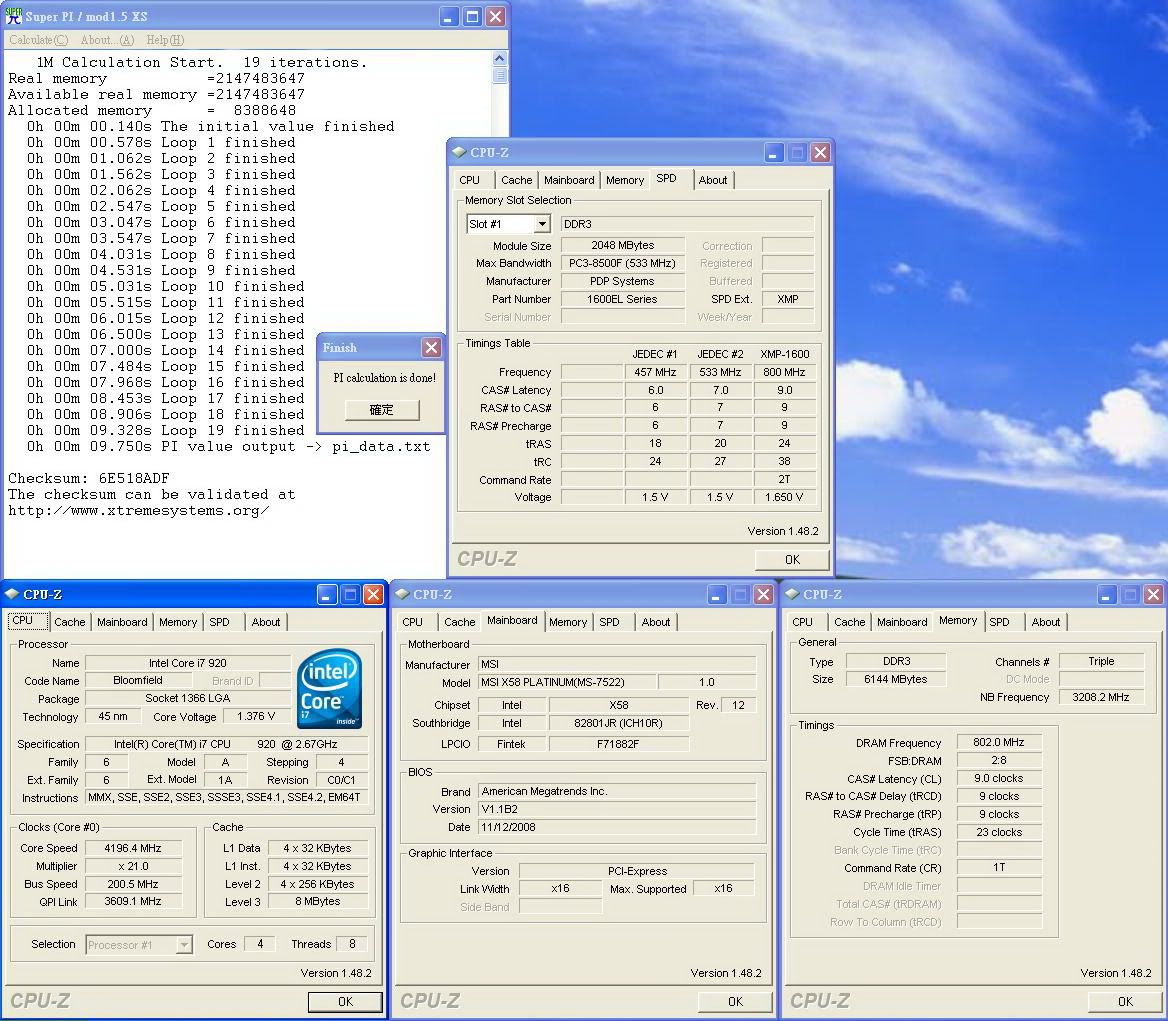Click the Max Bandwidth PC3-8500F value

pos(622,264)
